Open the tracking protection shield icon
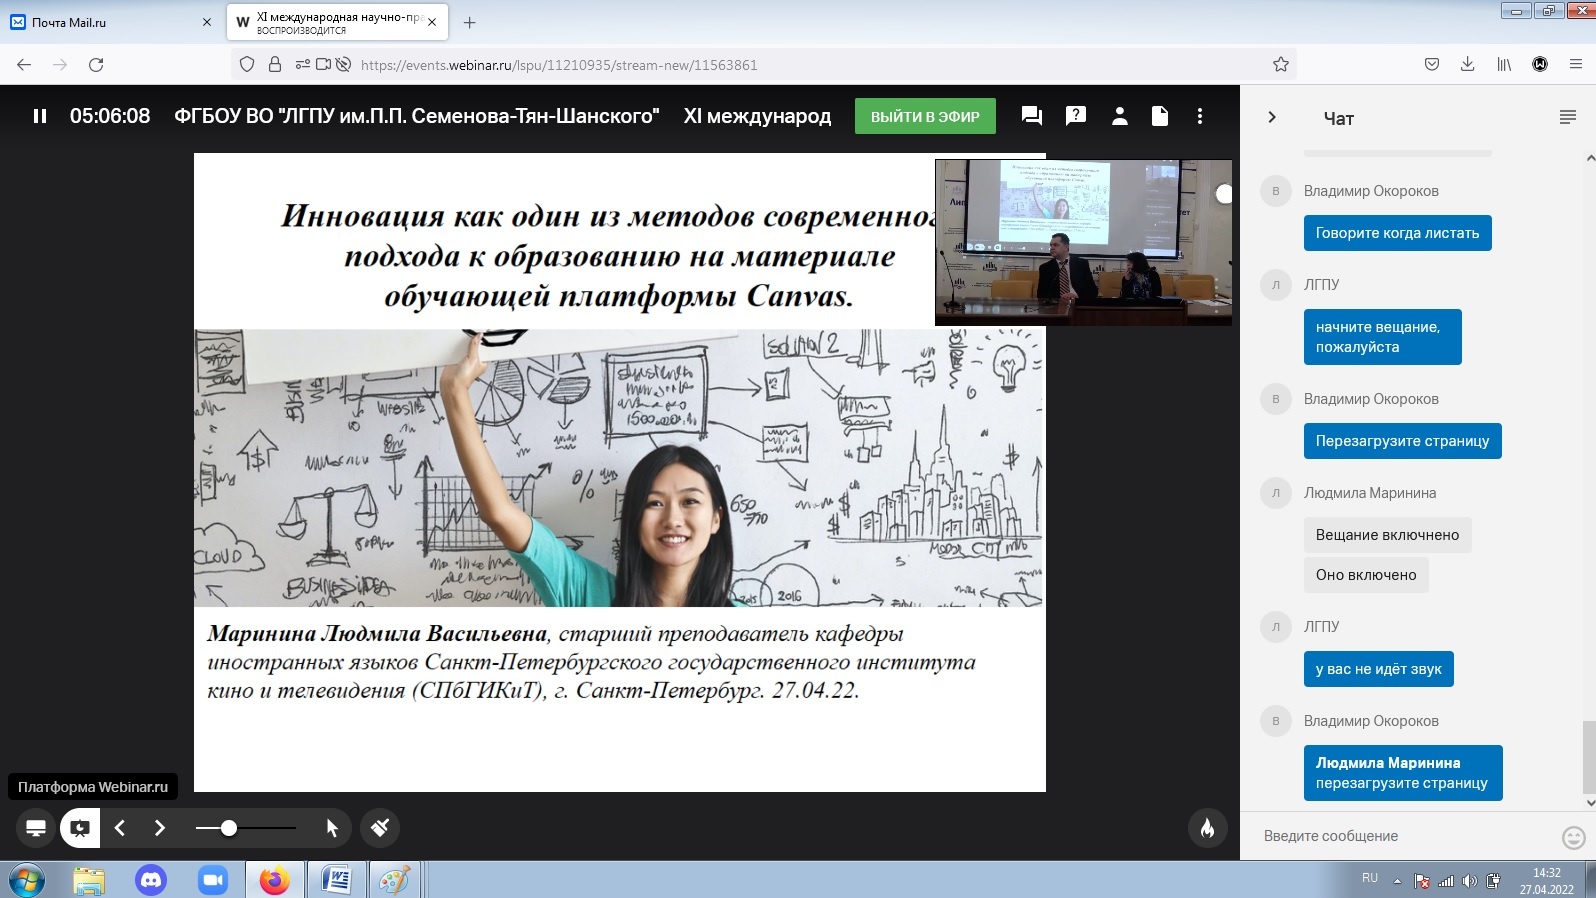This screenshot has width=1596, height=898. tap(247, 65)
